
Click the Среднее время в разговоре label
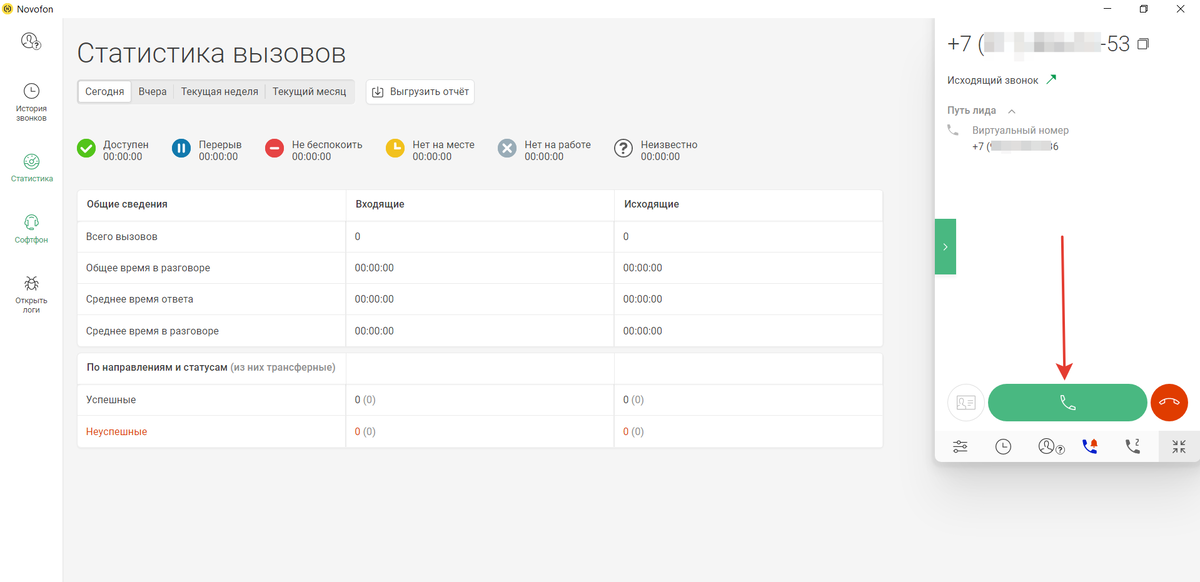152,331
